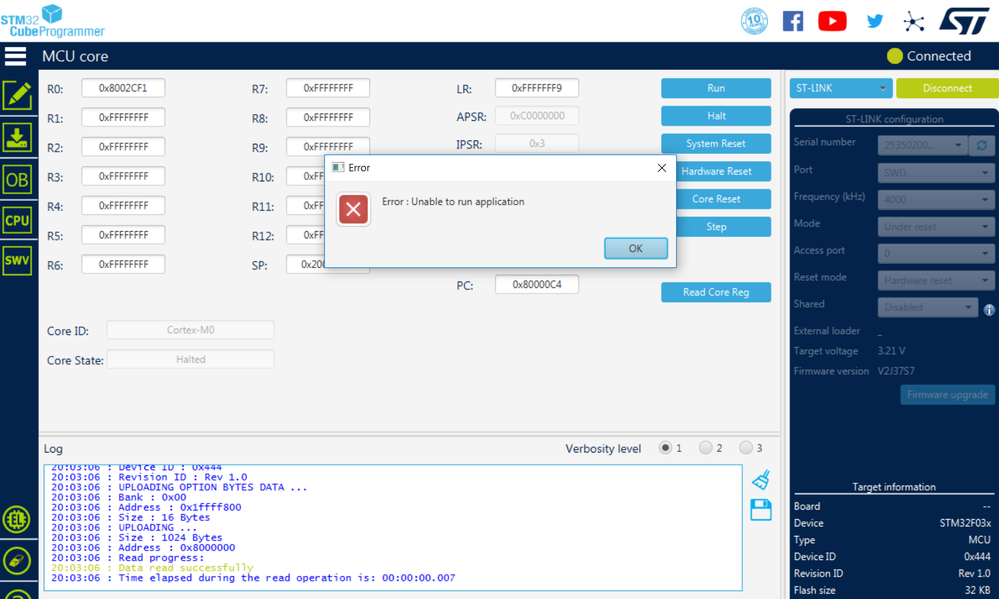Select verbosity level 2
999x599 pixels.
[x=705, y=448]
